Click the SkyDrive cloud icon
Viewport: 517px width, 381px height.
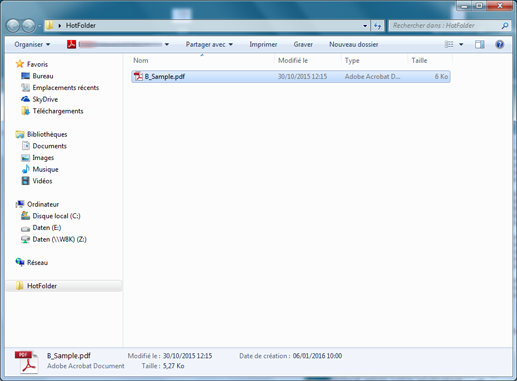click(x=25, y=99)
